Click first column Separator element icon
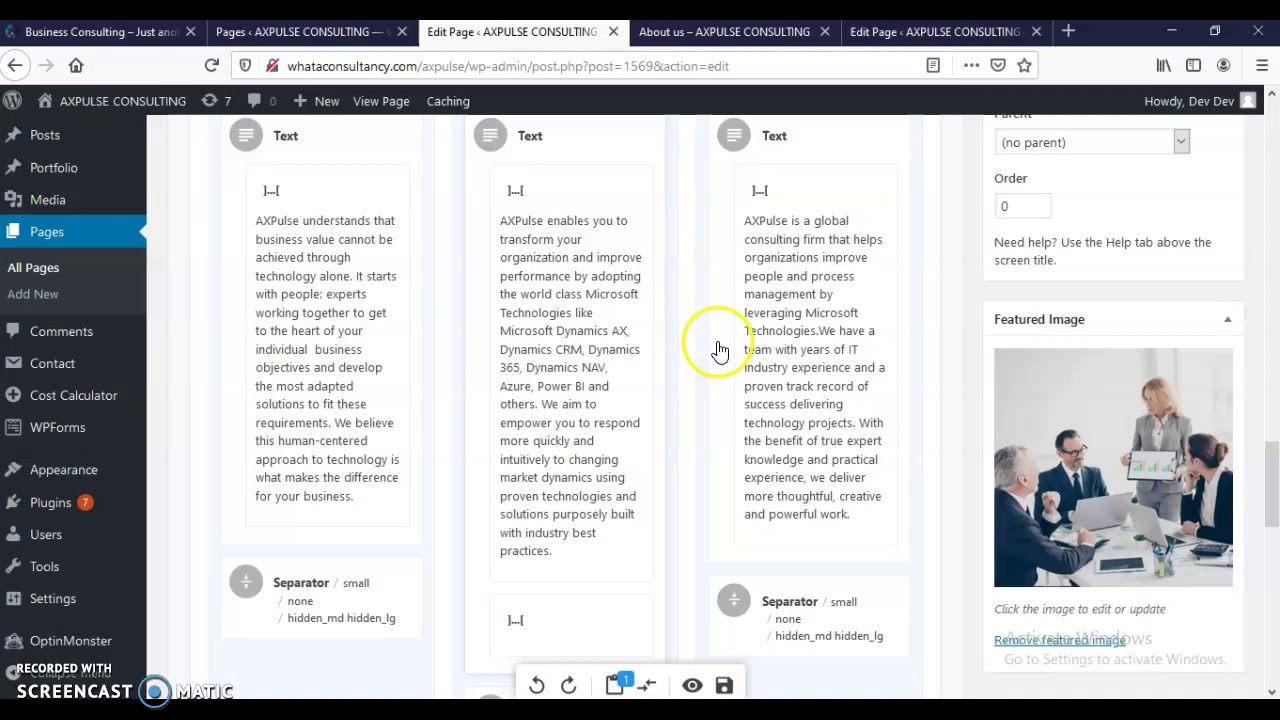The image size is (1280, 720). coord(246,582)
